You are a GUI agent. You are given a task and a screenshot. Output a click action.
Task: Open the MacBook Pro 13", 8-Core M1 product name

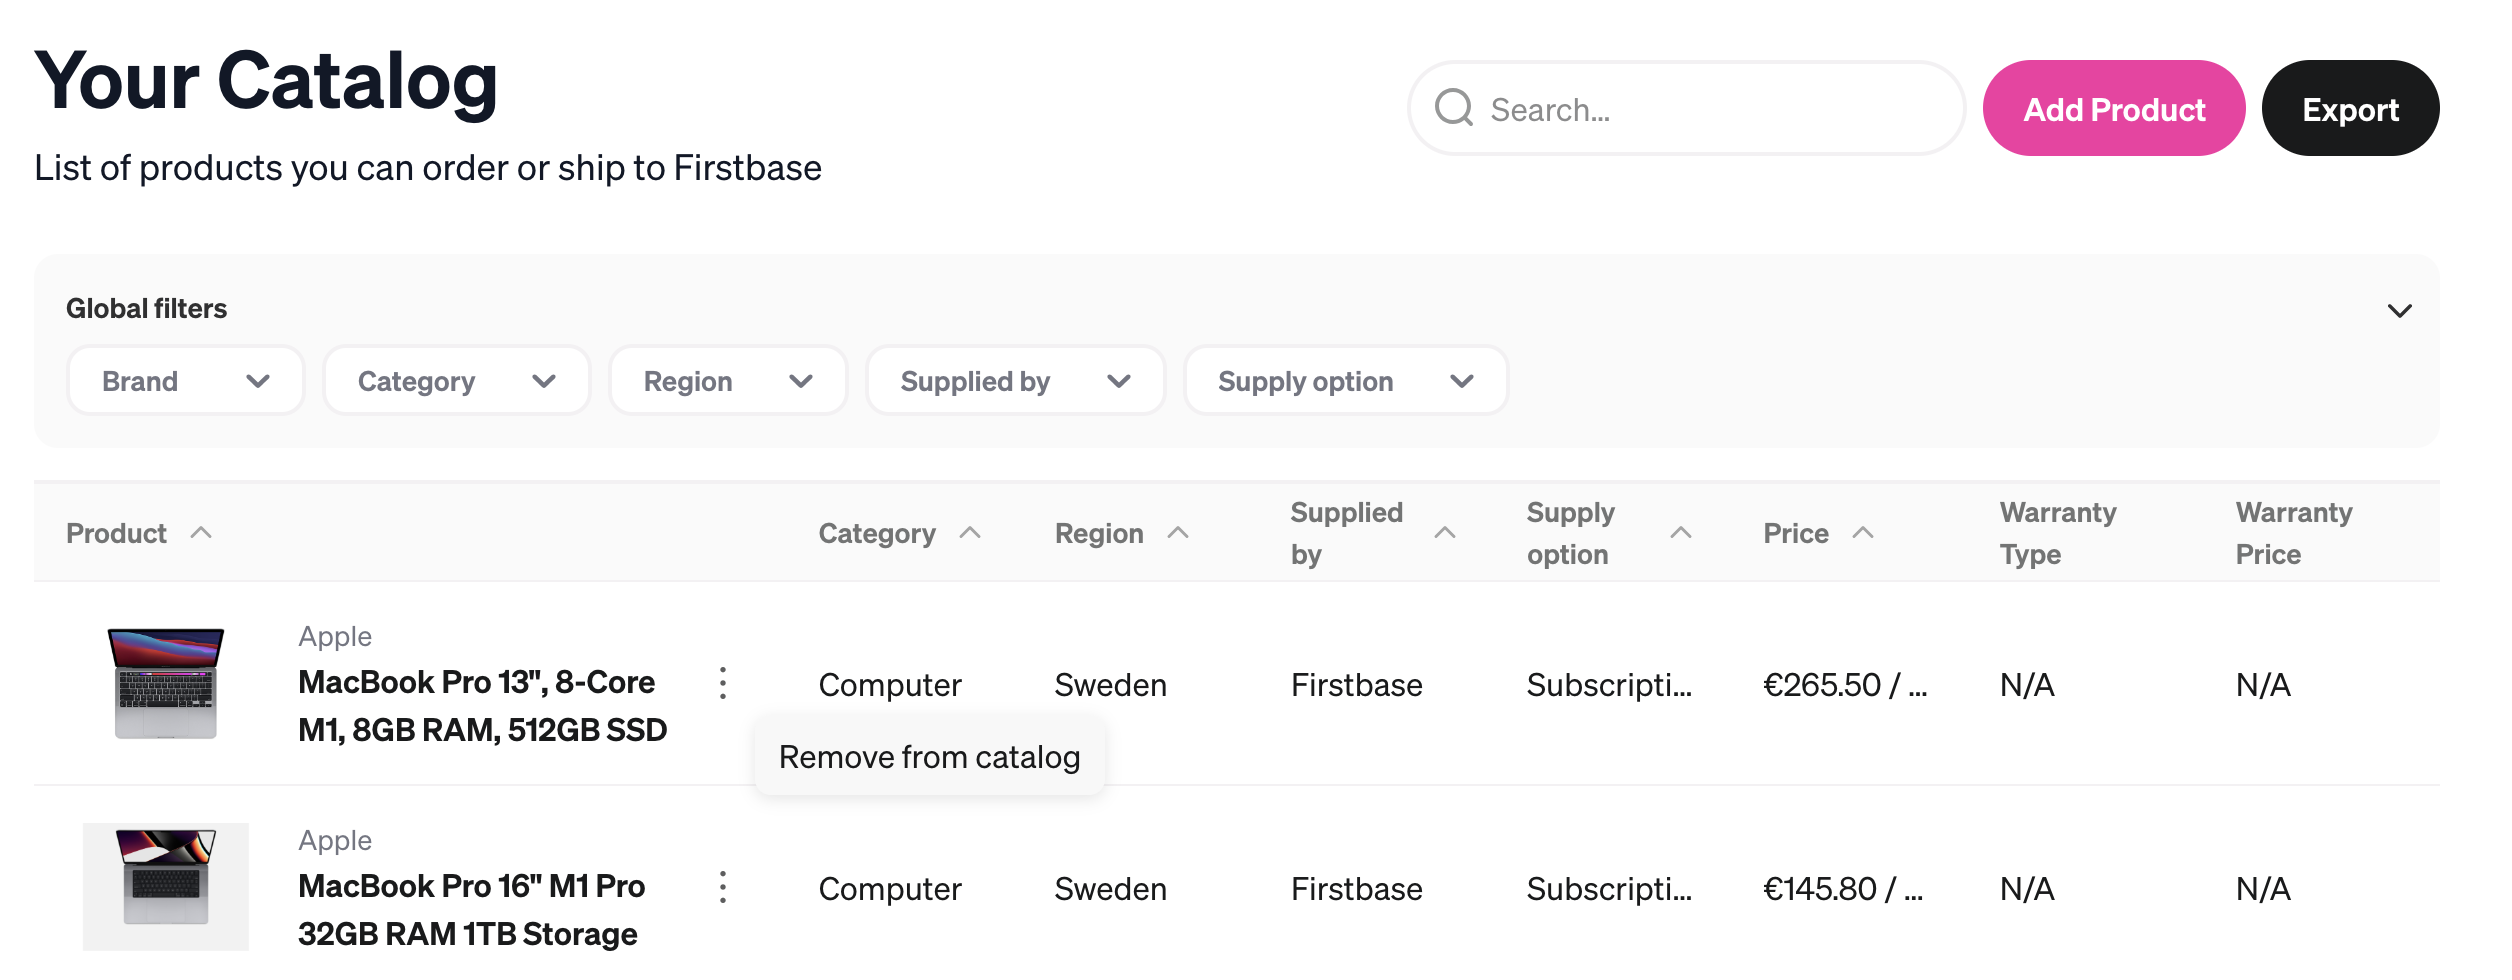click(482, 706)
